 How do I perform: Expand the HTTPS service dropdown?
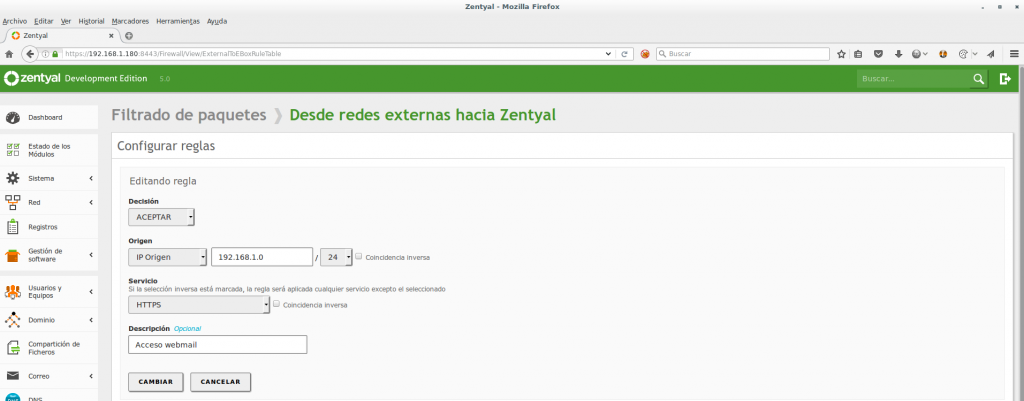199,305
